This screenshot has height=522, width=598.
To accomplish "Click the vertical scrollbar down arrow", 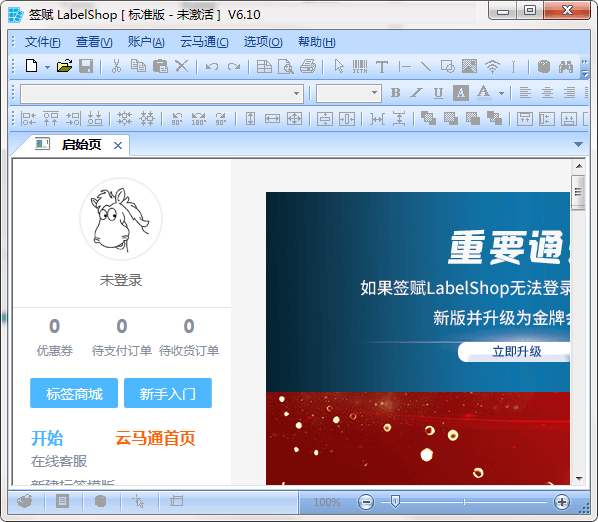I will 579,478.
